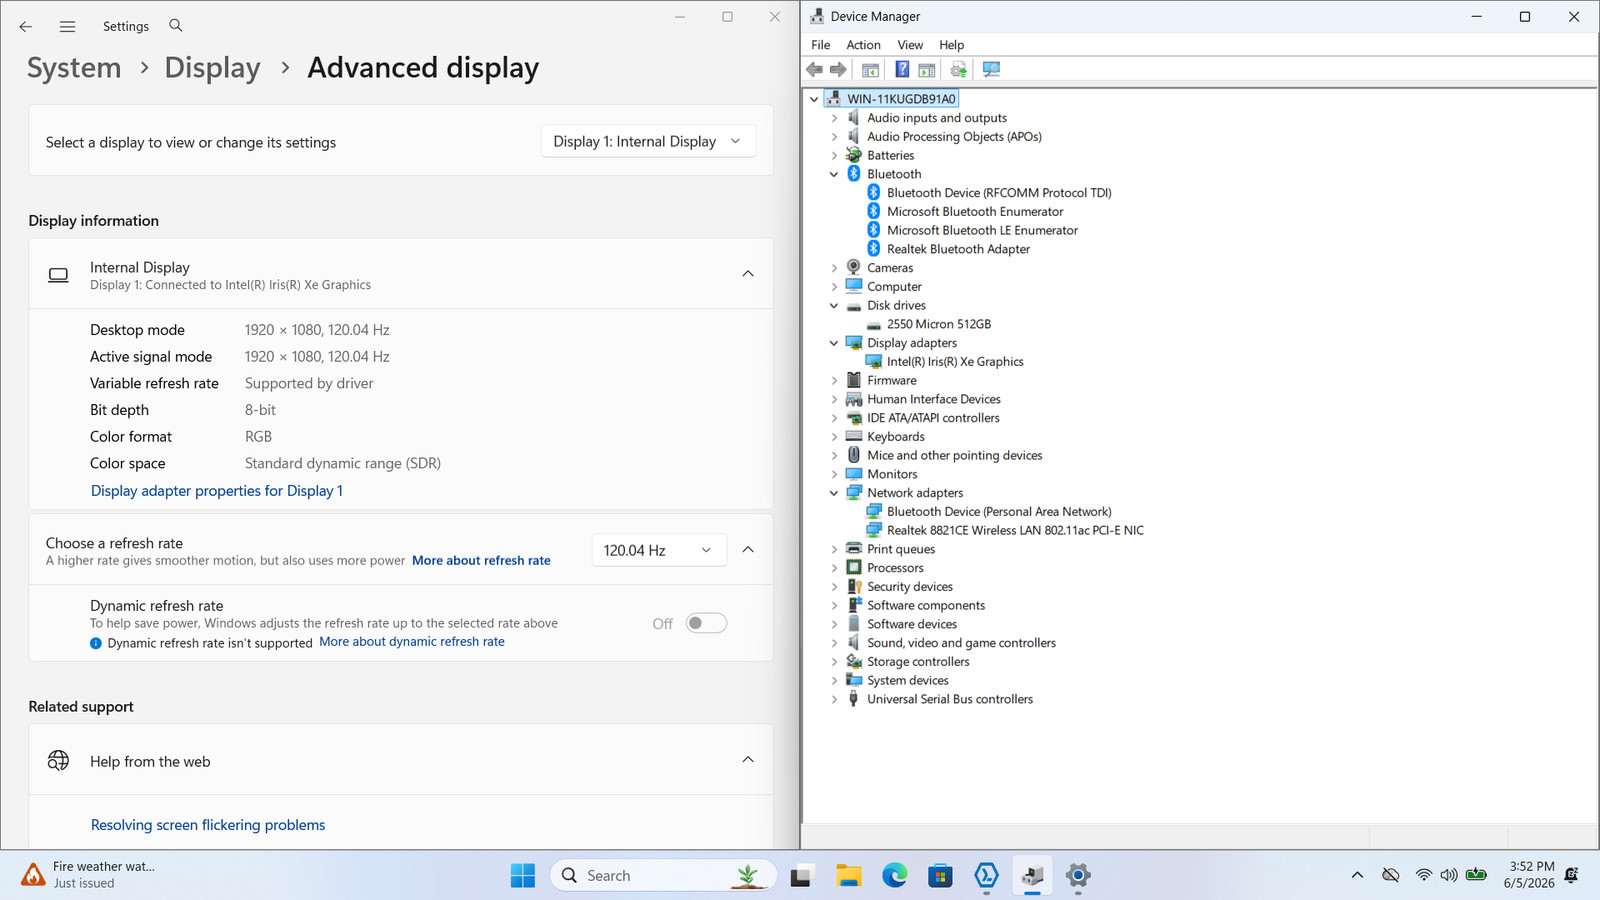Screen dimensions: 1600x900
Task: Open the 120.04 Hz refresh rate dropdown
Action: [x=658, y=550]
